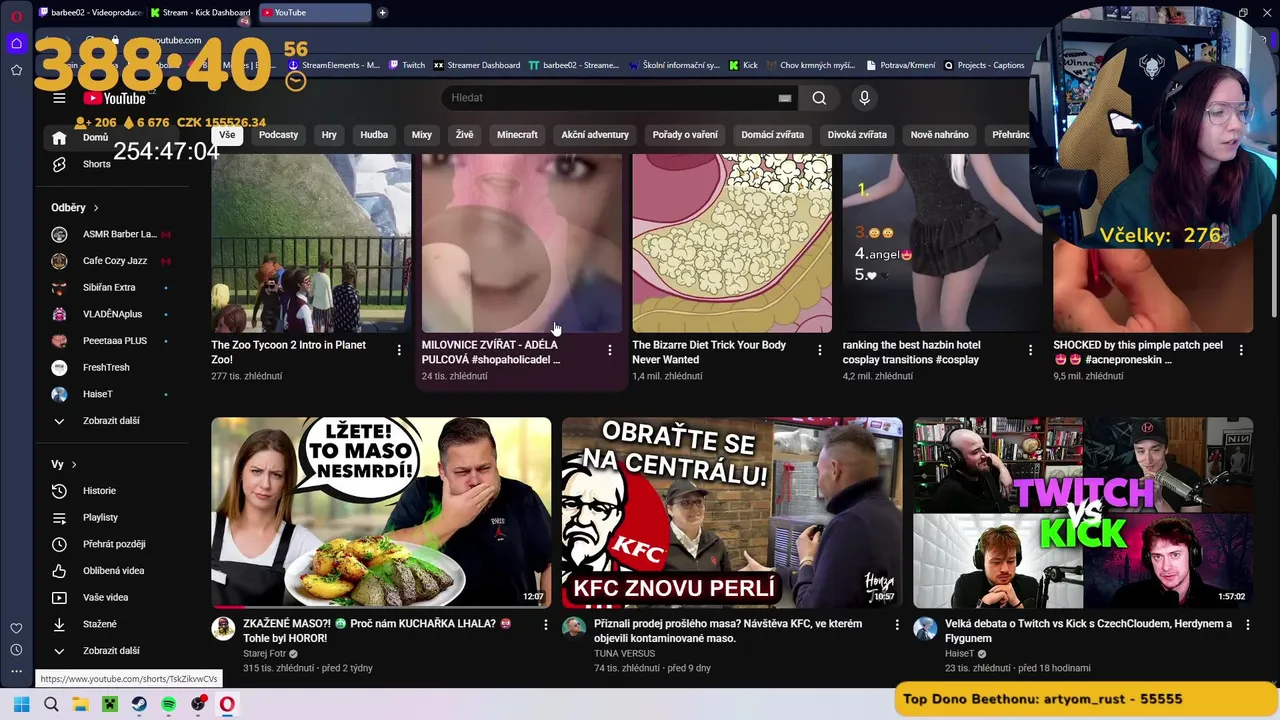Play KFC znovu perlí video thumbnail
Viewport: 1280px width, 720px height.
[732, 512]
